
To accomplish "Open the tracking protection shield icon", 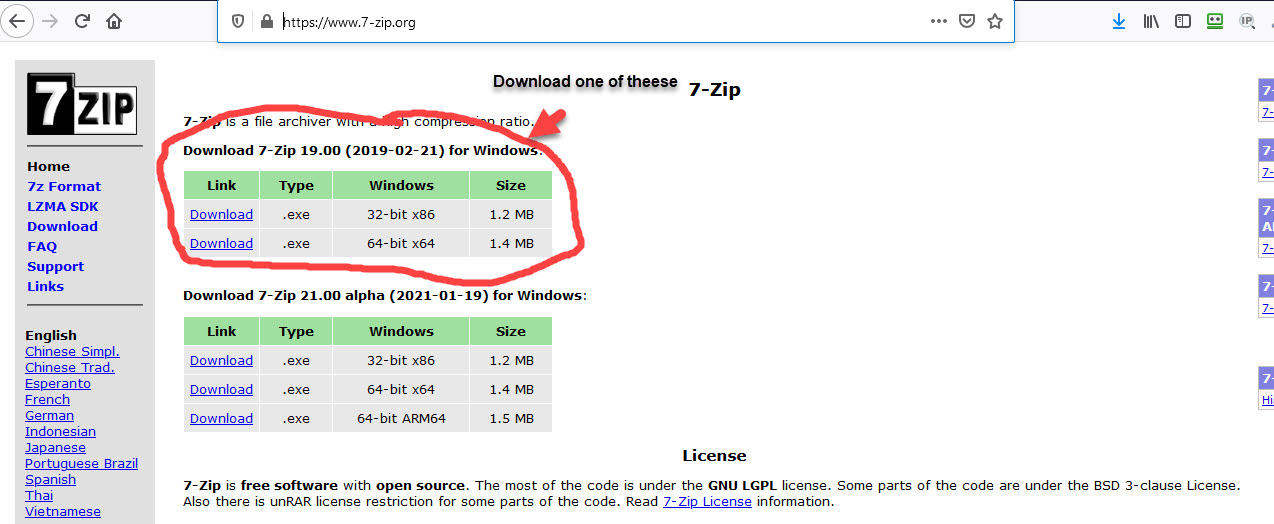I will 238,21.
